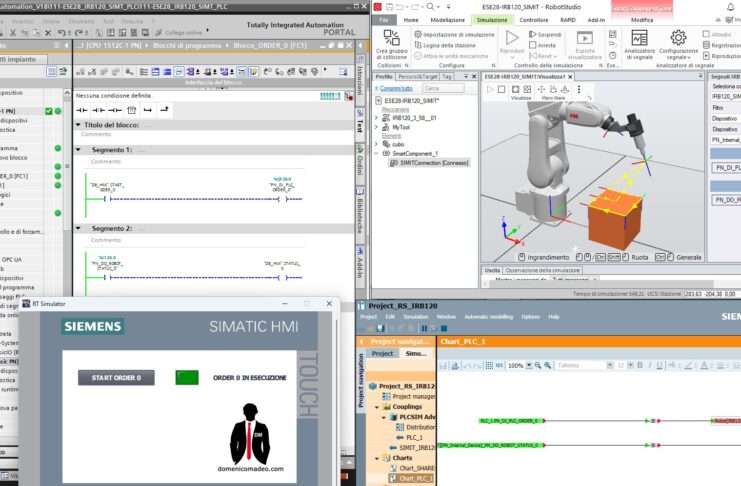Click the undo icon in TIA Portal toolbar
The width and height of the screenshot is (741, 486).
click(x=61, y=33)
